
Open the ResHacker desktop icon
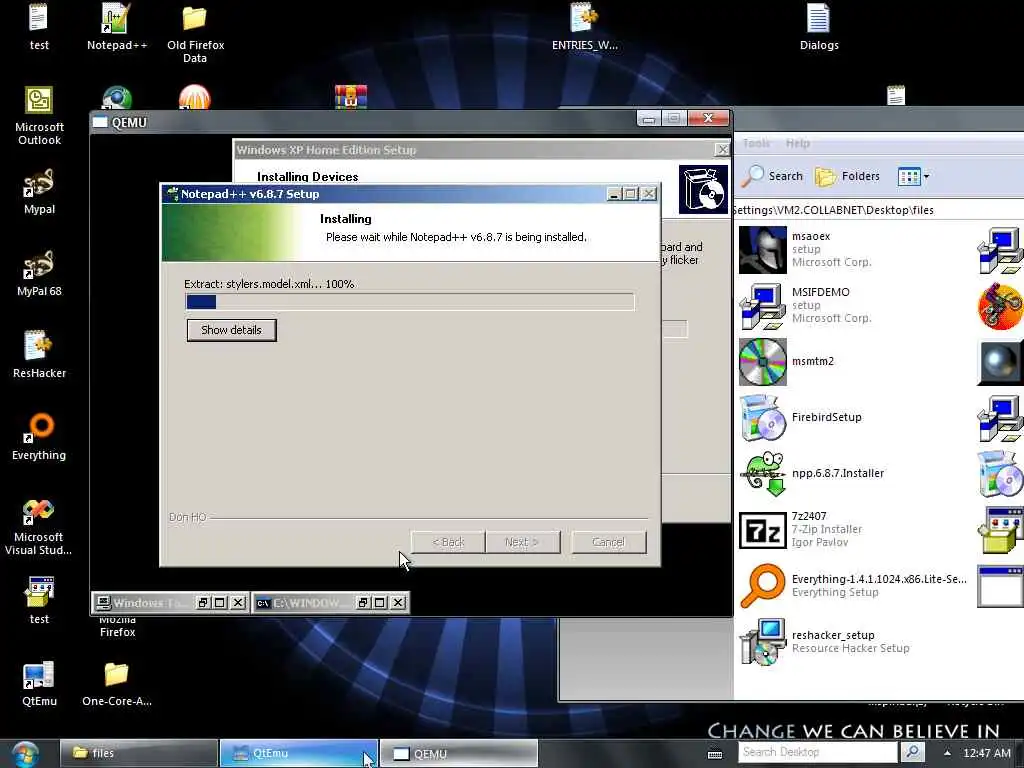click(x=39, y=355)
